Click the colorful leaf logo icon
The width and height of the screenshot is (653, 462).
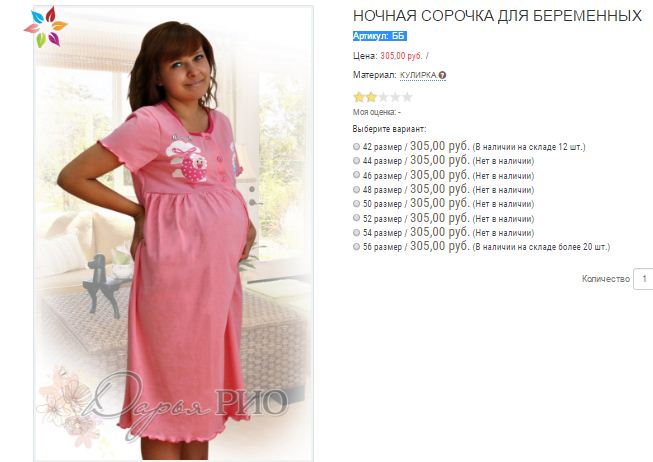pyautogui.click(x=45, y=27)
